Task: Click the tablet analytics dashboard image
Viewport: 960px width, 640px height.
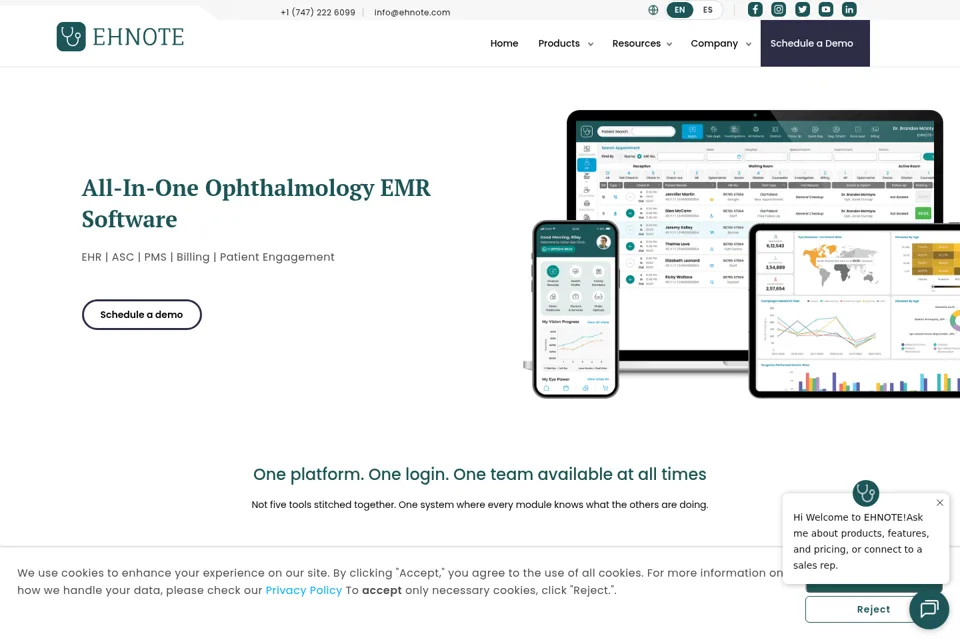Action: (855, 311)
